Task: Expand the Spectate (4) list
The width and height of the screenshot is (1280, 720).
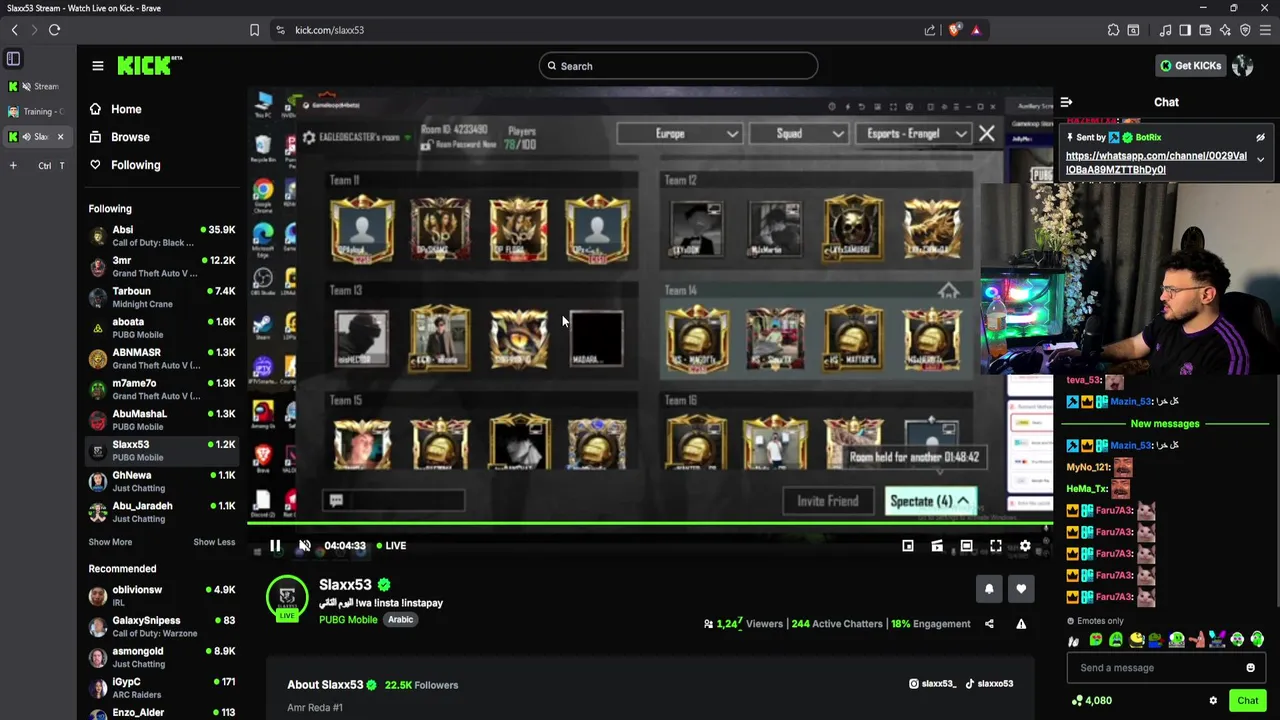Action: click(x=930, y=501)
